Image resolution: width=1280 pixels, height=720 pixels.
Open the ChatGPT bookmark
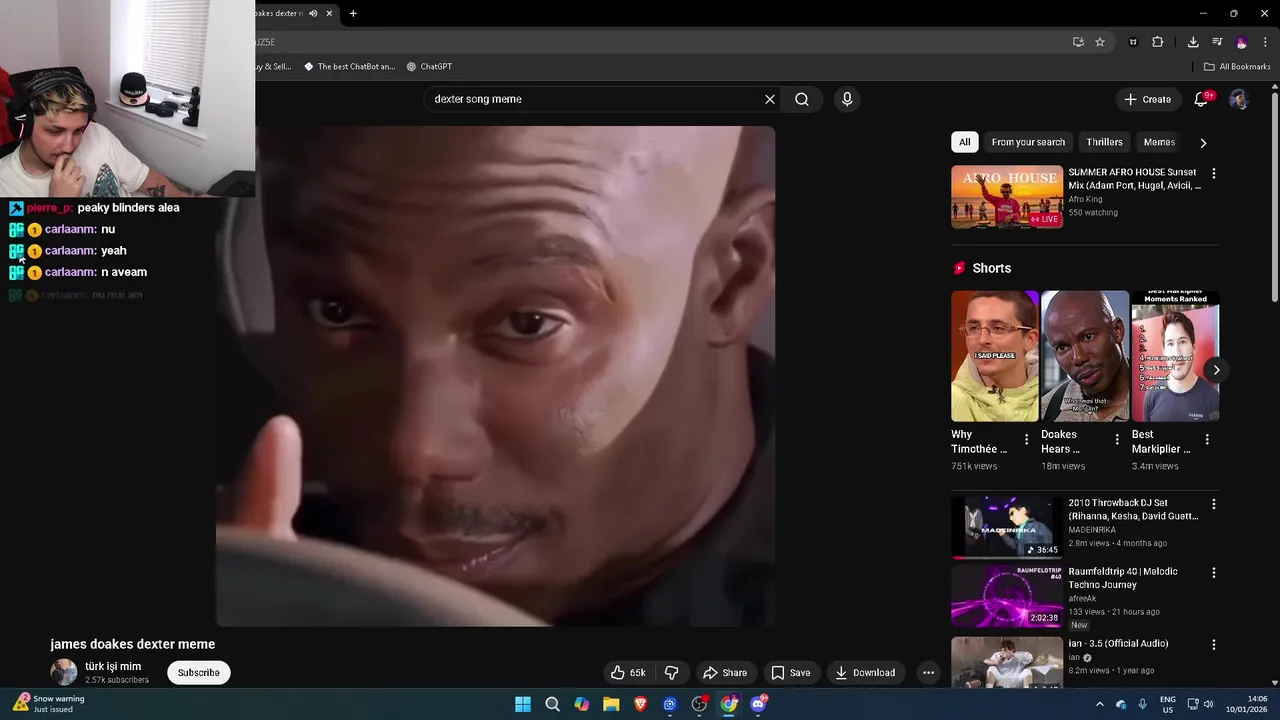[429, 67]
